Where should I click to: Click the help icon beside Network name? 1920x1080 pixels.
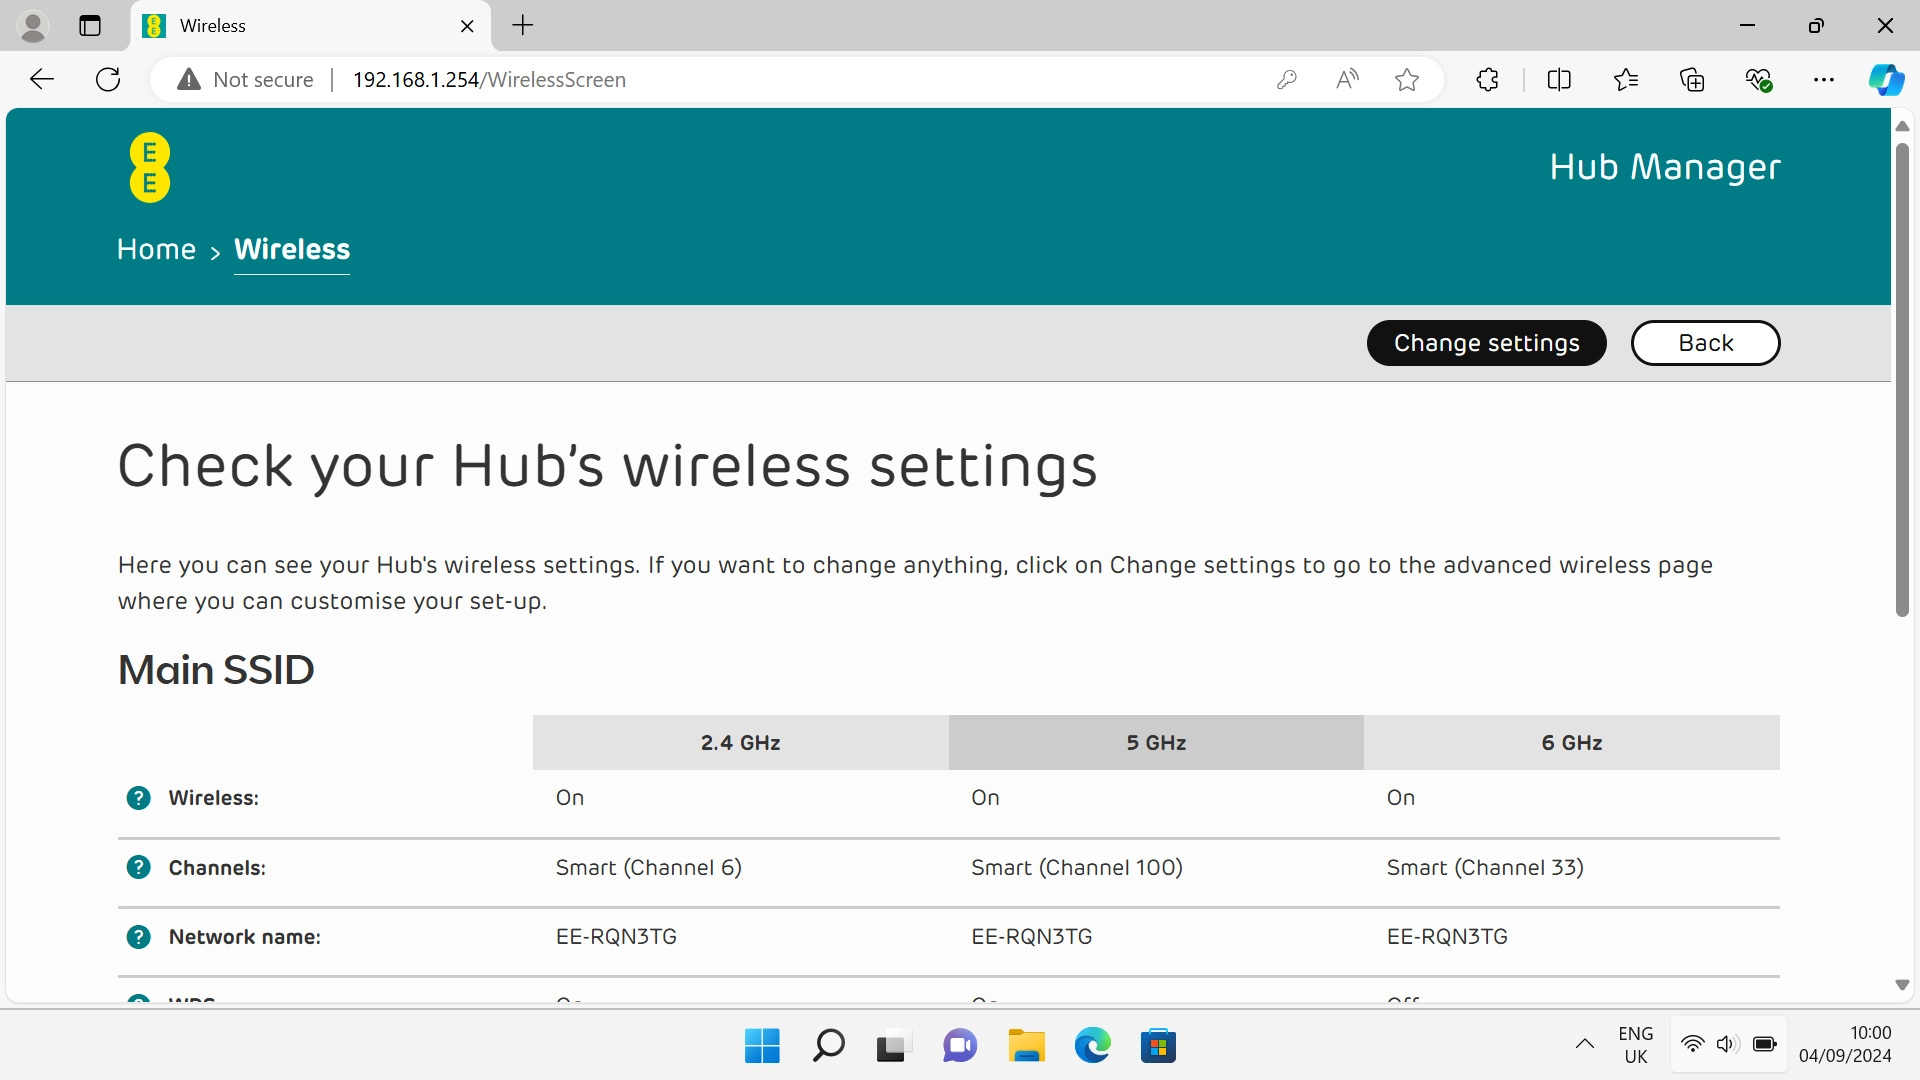click(138, 937)
